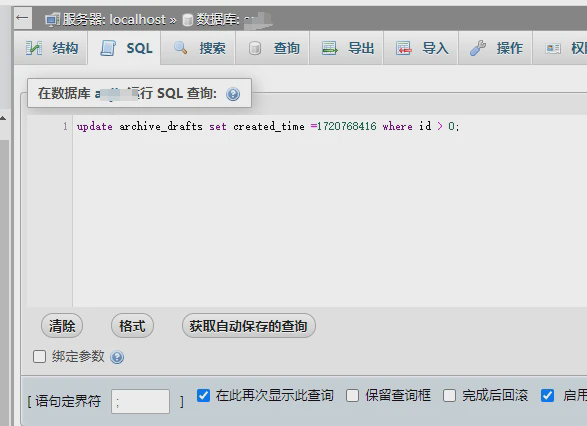The width and height of the screenshot is (587, 426).
Task: Click the server icon beside localhost
Action: tap(52, 19)
